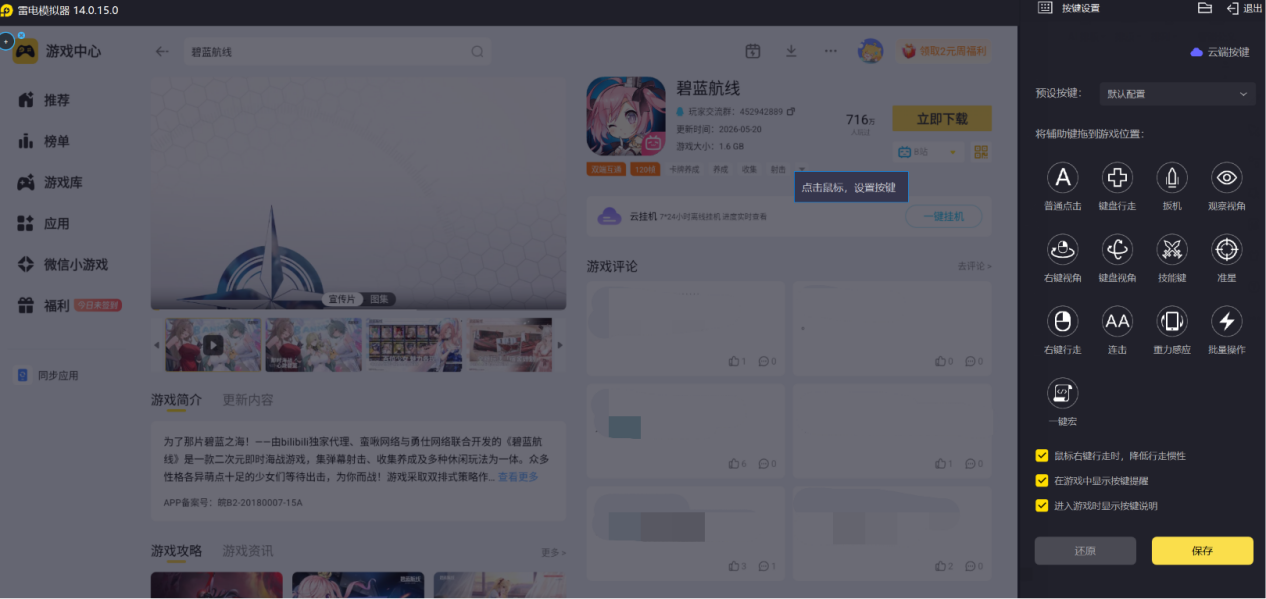Screen dimensions: 1266x599
Task: Click the magnifier search icon
Action: pyautogui.click(x=477, y=52)
